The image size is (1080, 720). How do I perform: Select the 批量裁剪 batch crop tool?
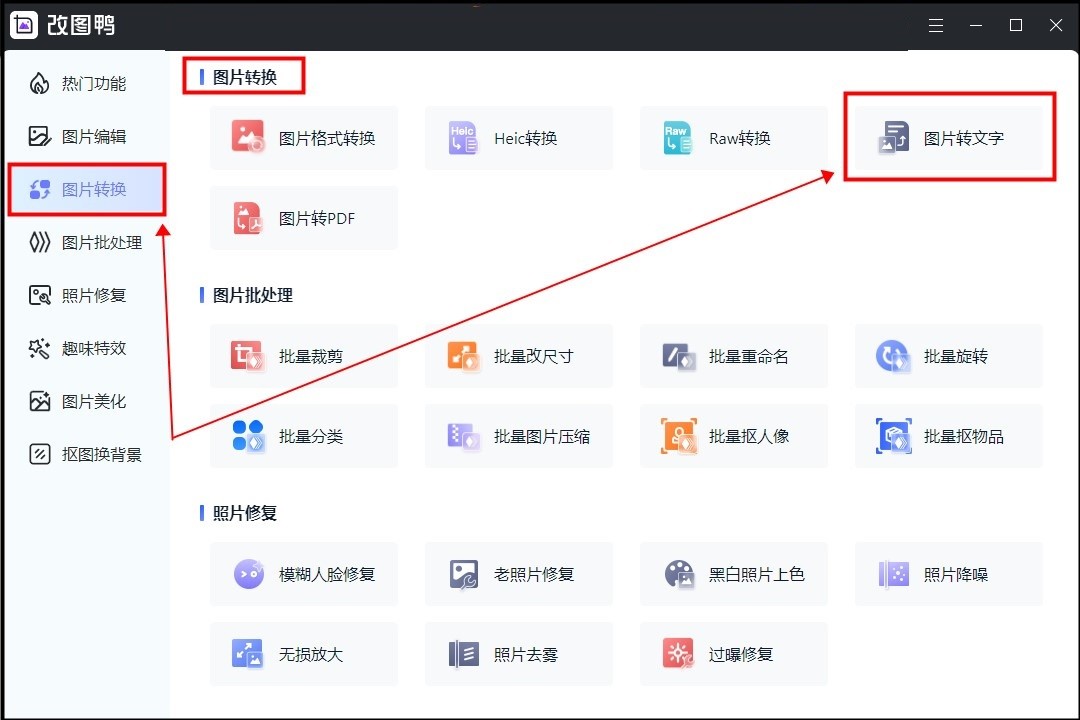304,356
